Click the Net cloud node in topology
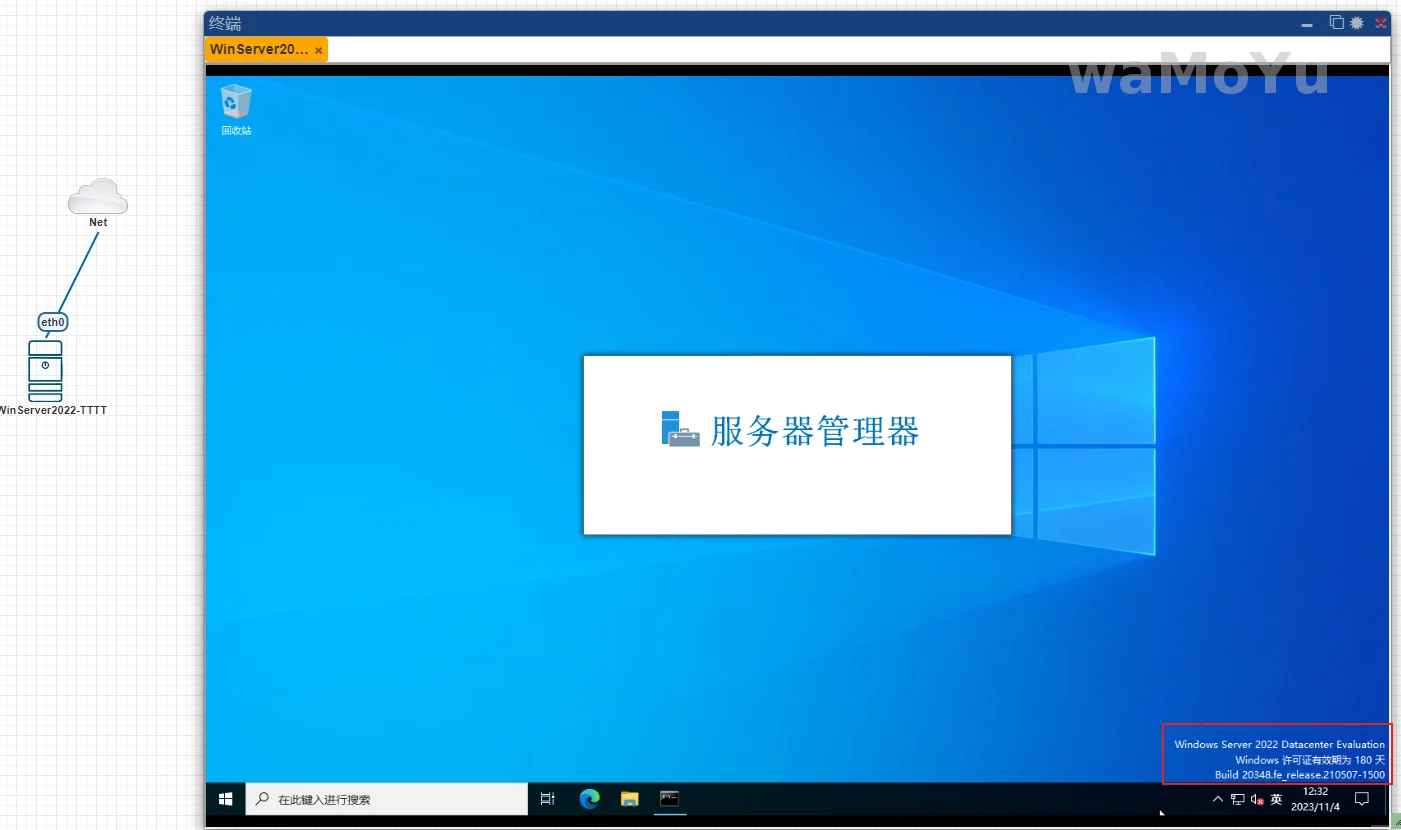 point(98,197)
